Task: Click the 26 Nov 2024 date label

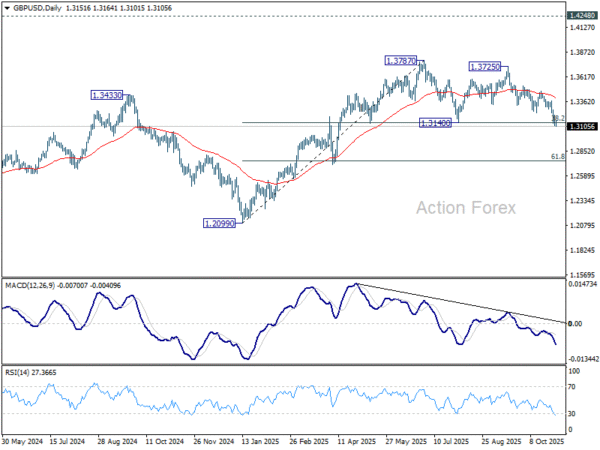Action: [x=213, y=441]
